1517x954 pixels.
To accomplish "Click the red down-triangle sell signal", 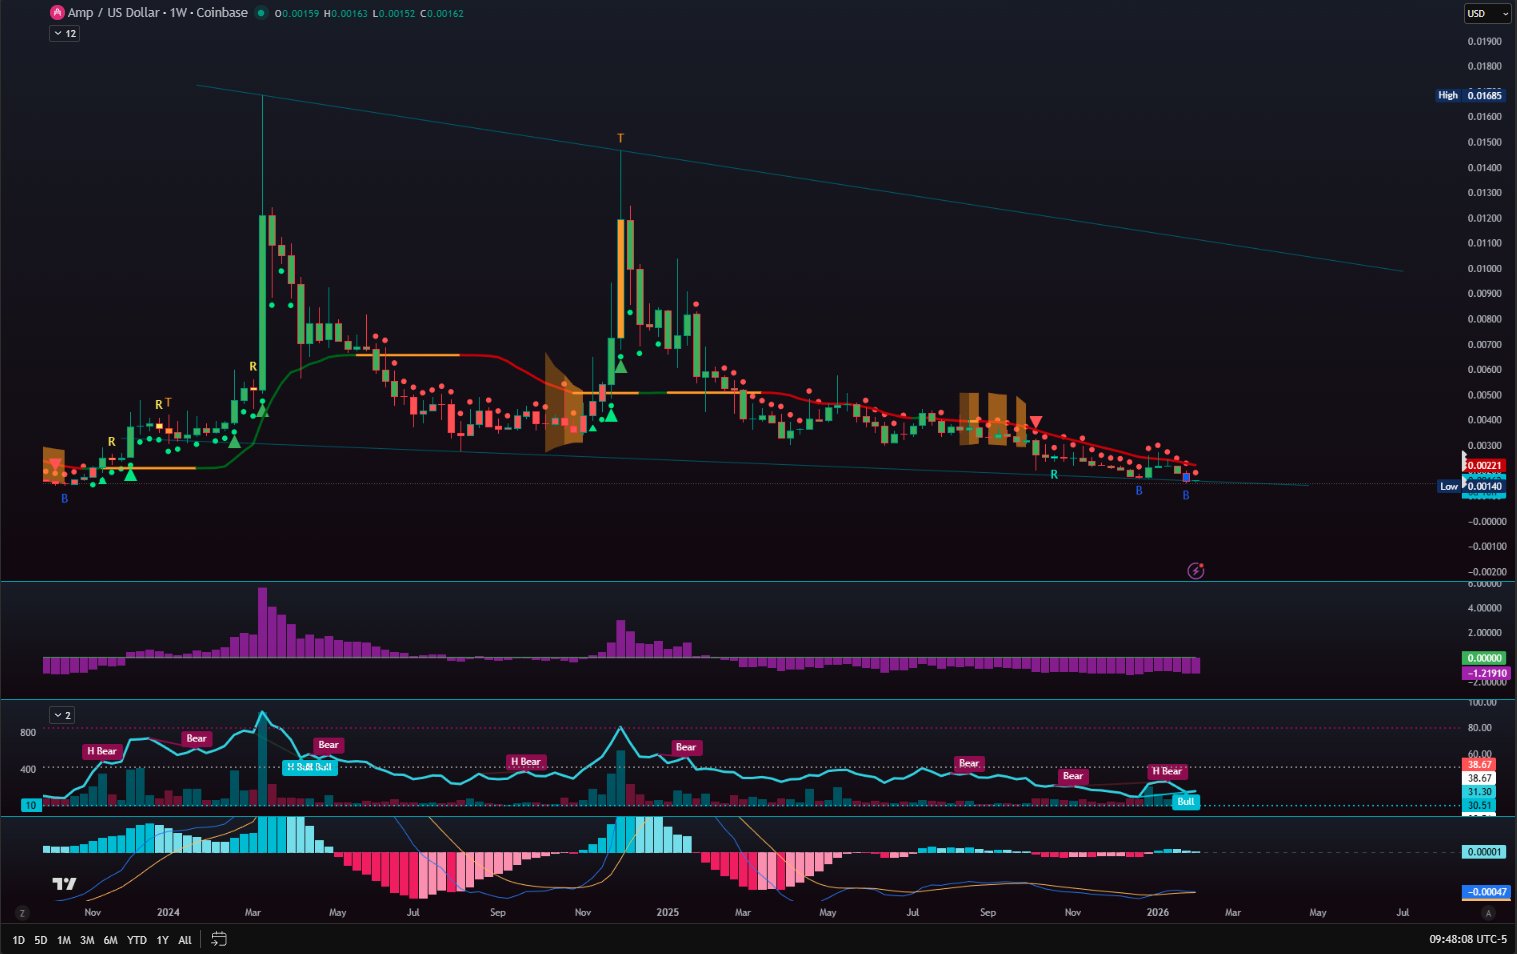I will click(x=1036, y=422).
